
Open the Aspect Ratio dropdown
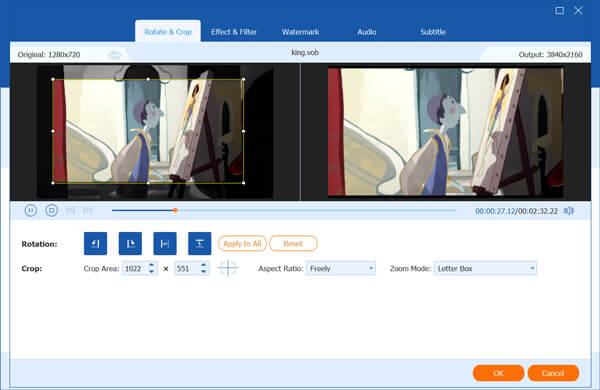point(341,268)
